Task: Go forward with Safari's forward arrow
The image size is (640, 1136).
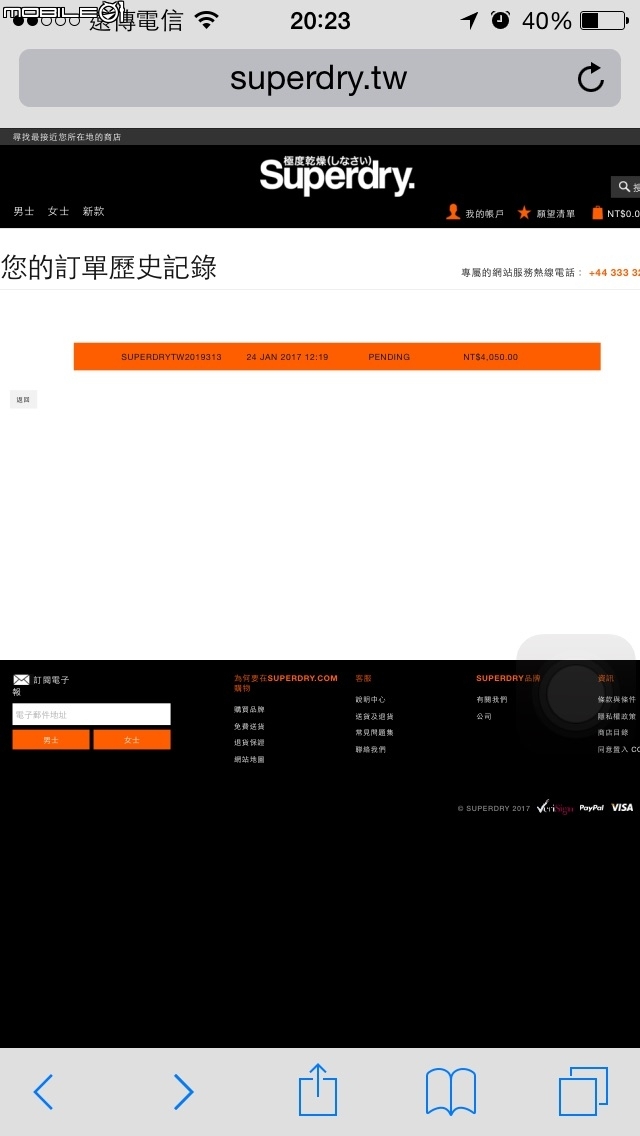Action: pos(183,1091)
